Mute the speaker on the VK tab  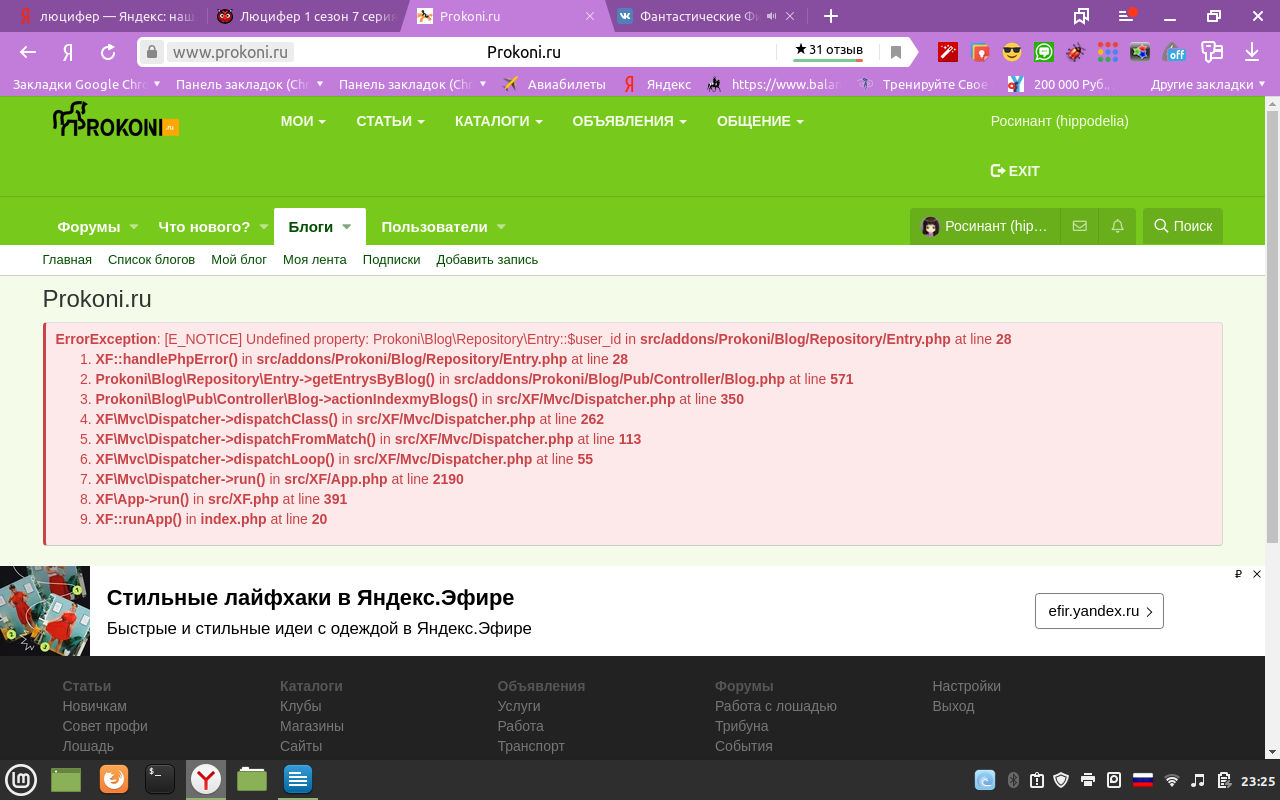coord(770,15)
